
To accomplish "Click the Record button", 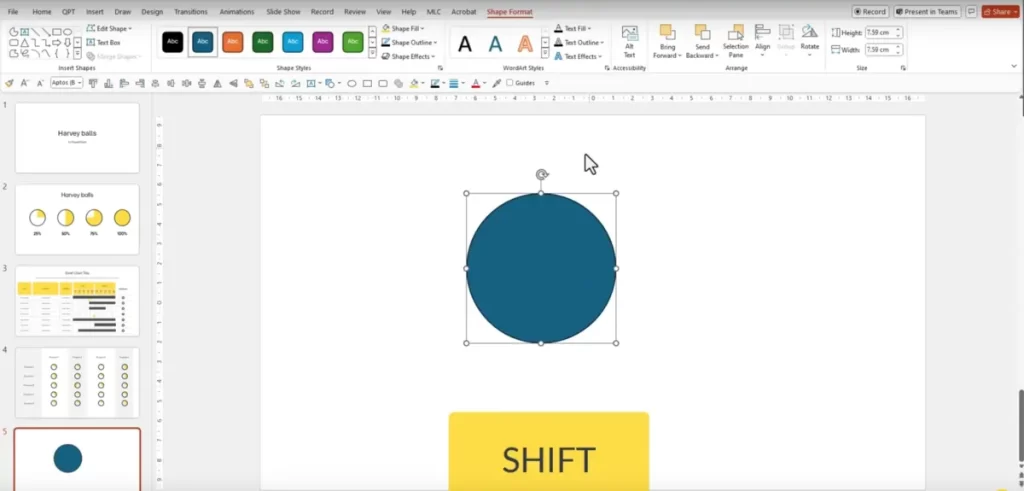I will coord(870,12).
